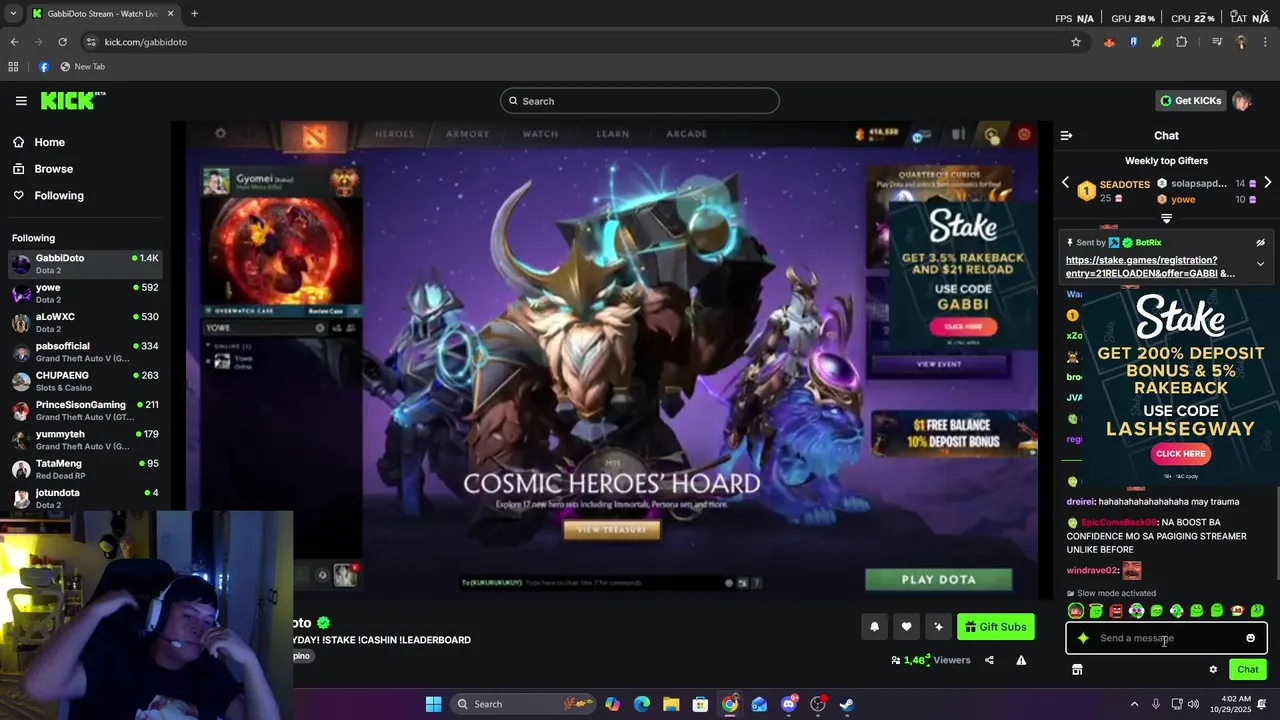Hide the pinned BotRix message
The image size is (1280, 720).
click(1260, 243)
